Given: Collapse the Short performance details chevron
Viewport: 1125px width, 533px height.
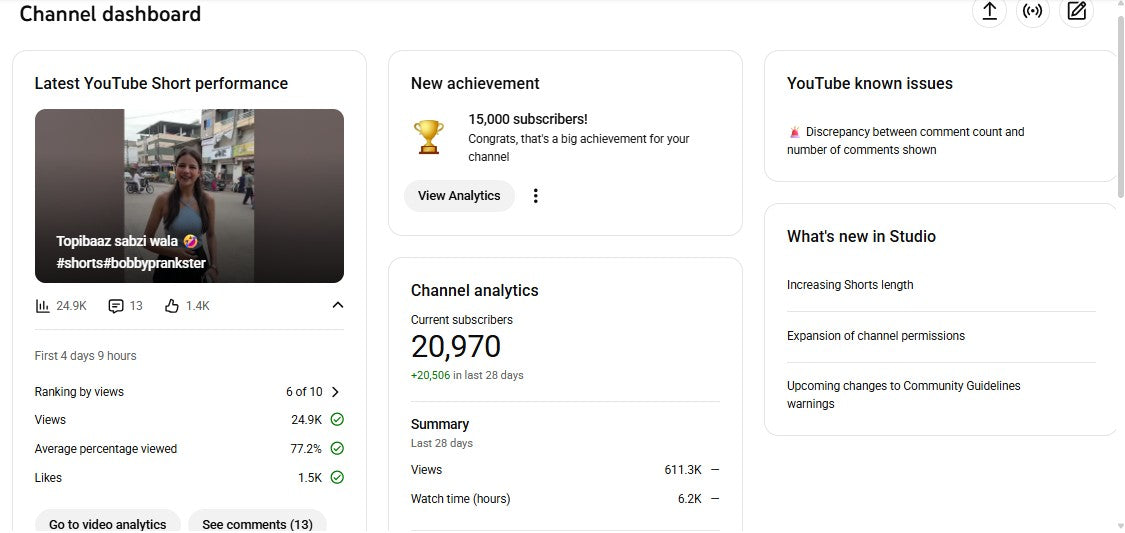Looking at the screenshot, I should [337, 305].
